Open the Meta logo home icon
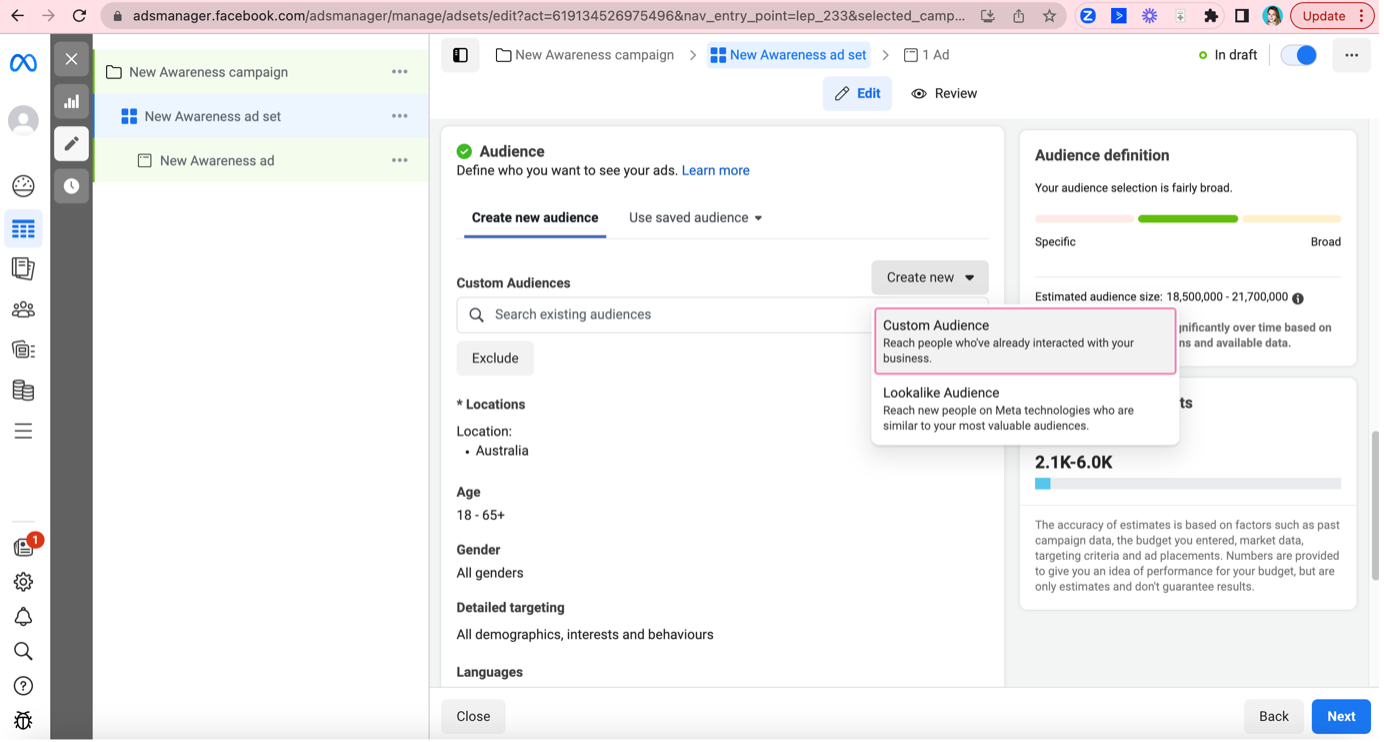1384x742 pixels. (x=23, y=63)
